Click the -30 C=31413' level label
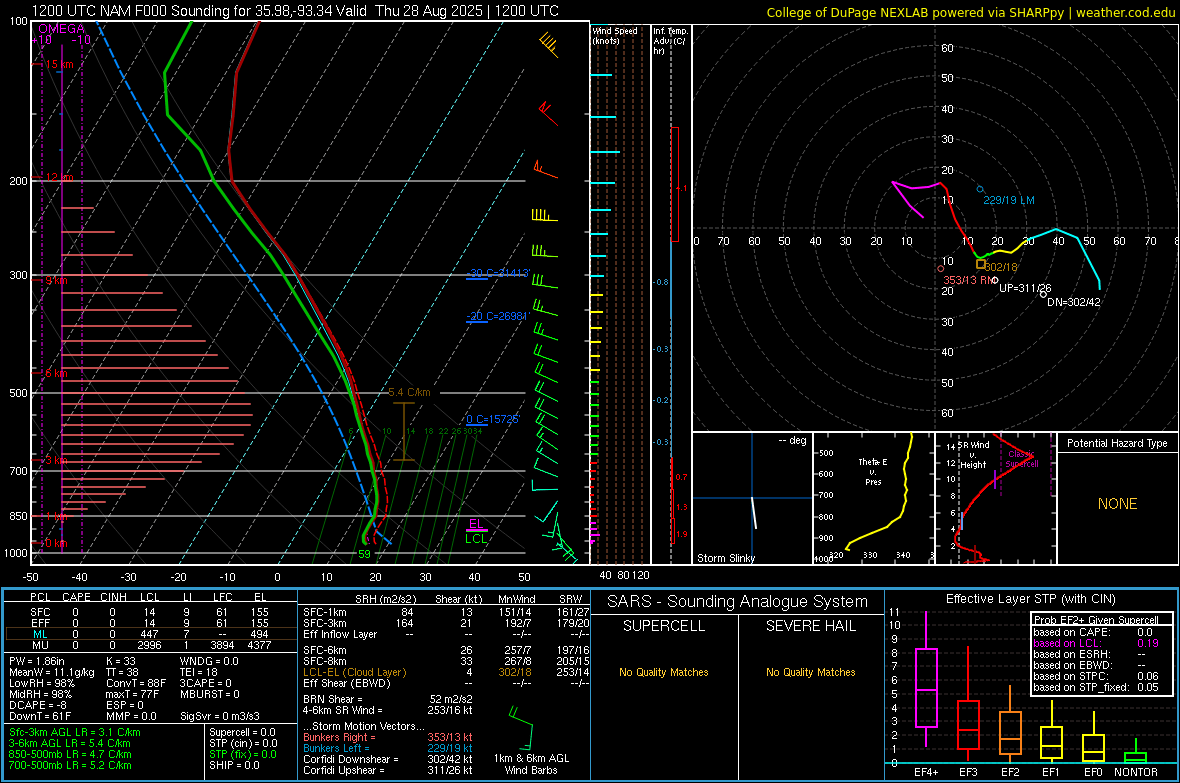This screenshot has width=1180, height=783. point(498,273)
